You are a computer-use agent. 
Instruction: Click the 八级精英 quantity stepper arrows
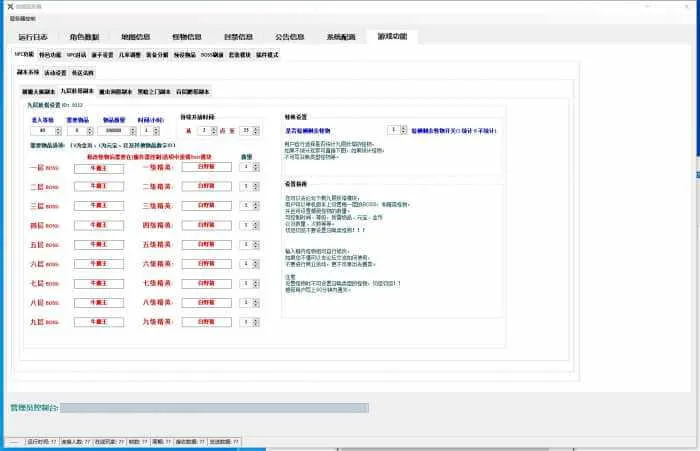pos(256,303)
